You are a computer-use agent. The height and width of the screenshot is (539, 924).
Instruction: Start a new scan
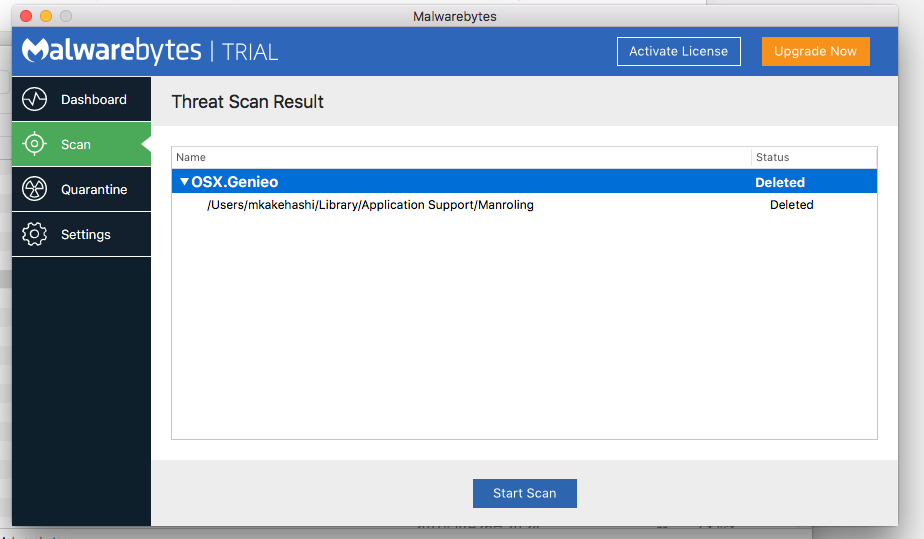point(524,493)
